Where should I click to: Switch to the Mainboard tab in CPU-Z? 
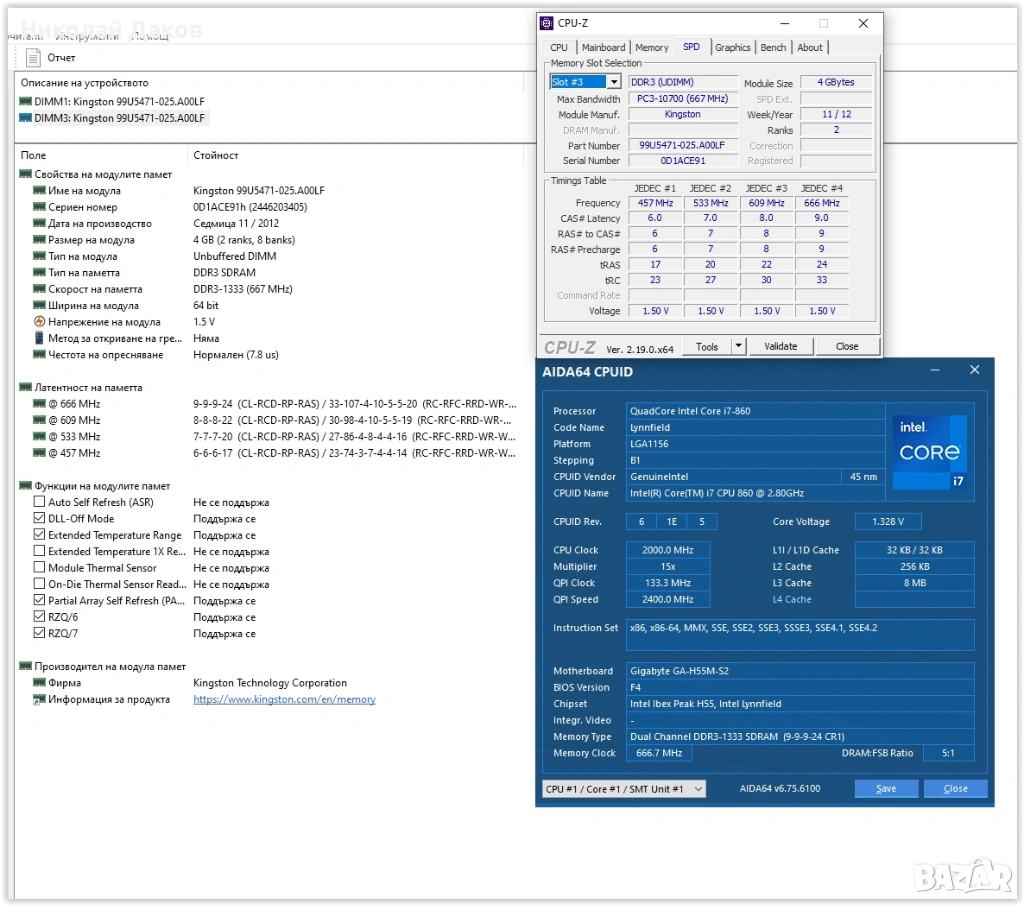coord(603,47)
